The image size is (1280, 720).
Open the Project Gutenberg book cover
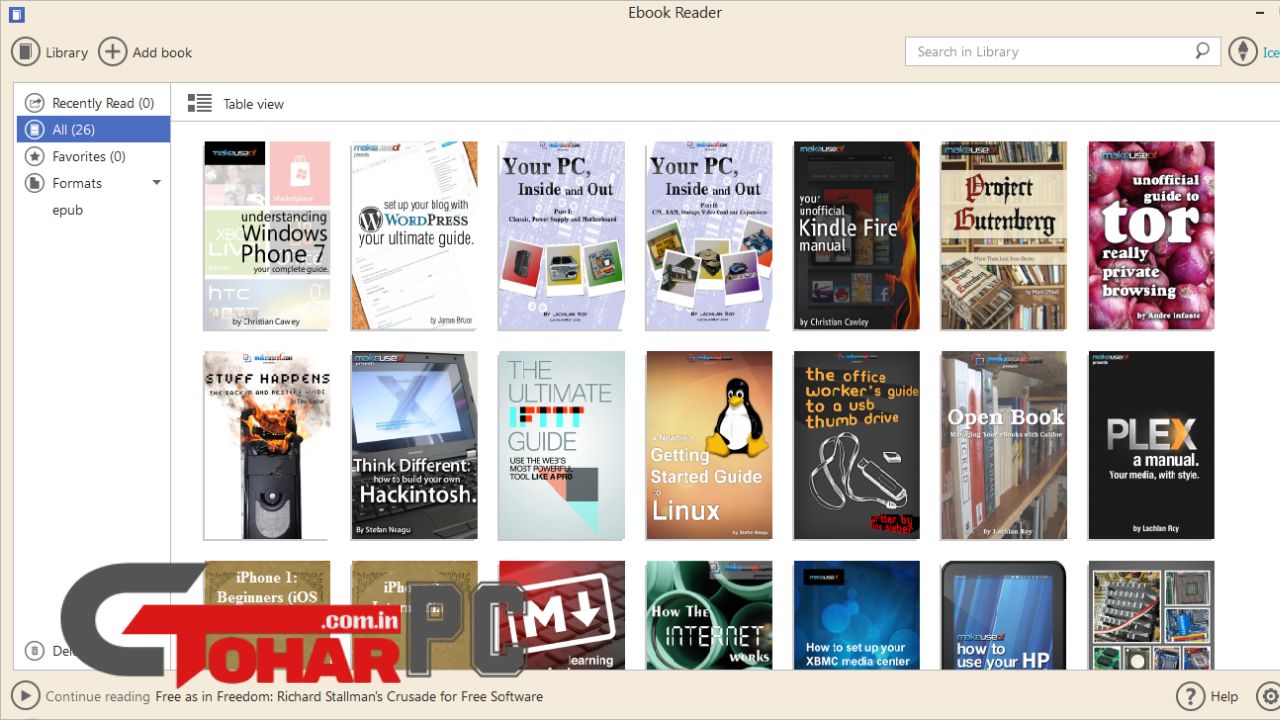pyautogui.click(x=1004, y=236)
